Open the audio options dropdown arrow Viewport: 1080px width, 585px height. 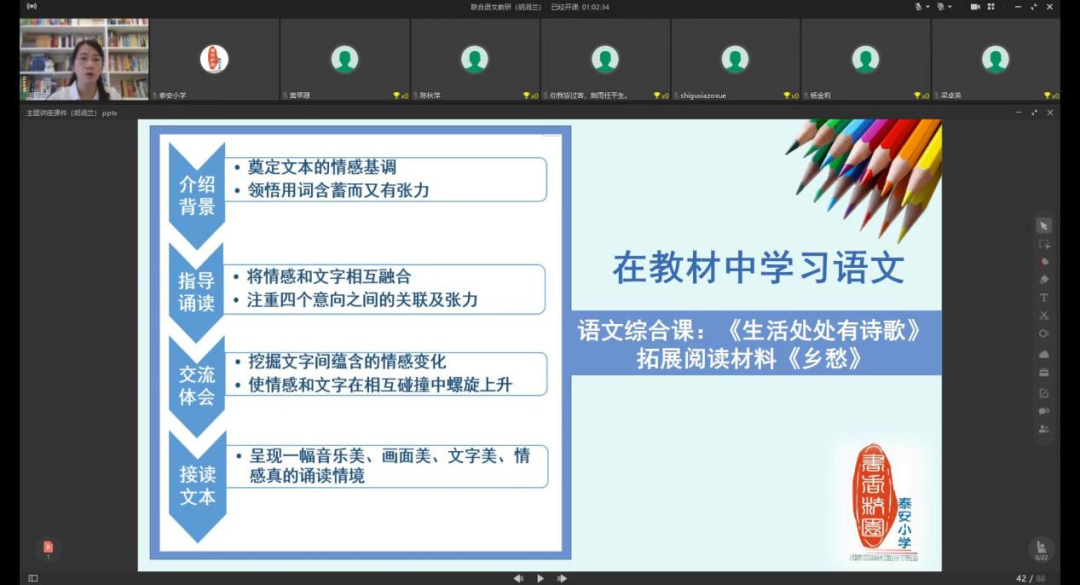coord(927,7)
